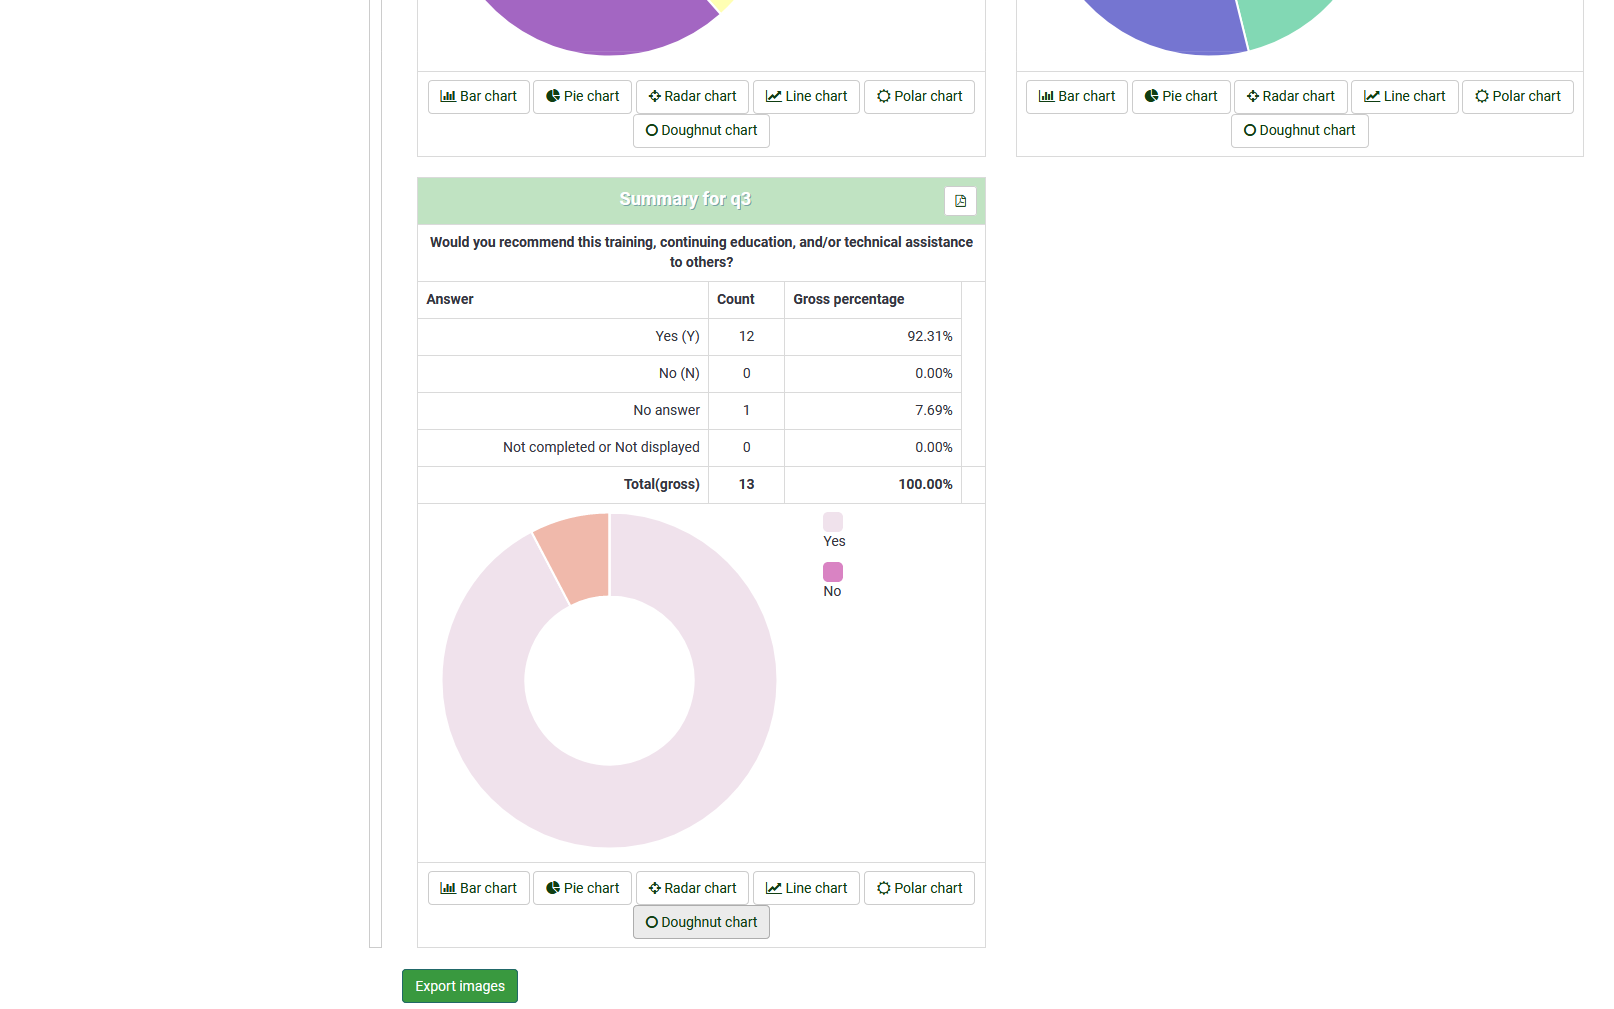This screenshot has height=1009, width=1614.
Task: Select Pie chart in top-left panel
Action: point(582,97)
